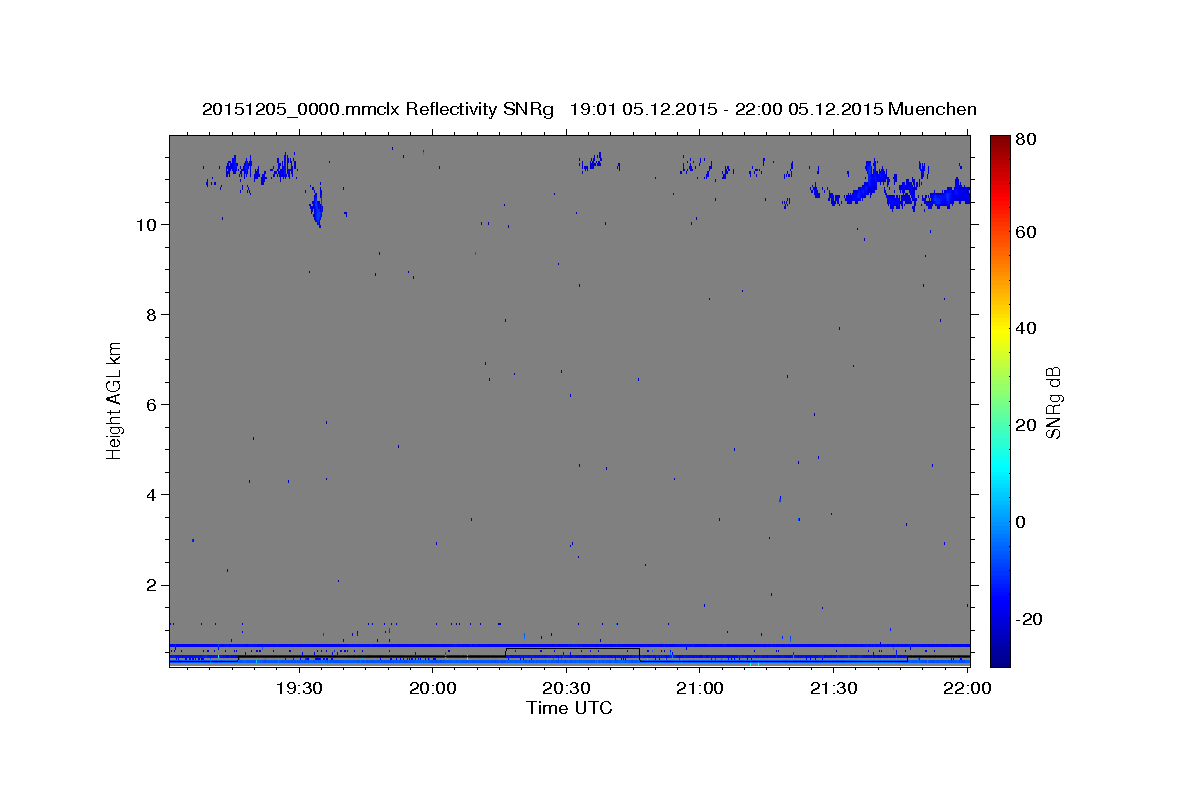The image size is (1200, 800).
Task: Click the 'Time UTC' axis label
Action: click(x=569, y=708)
